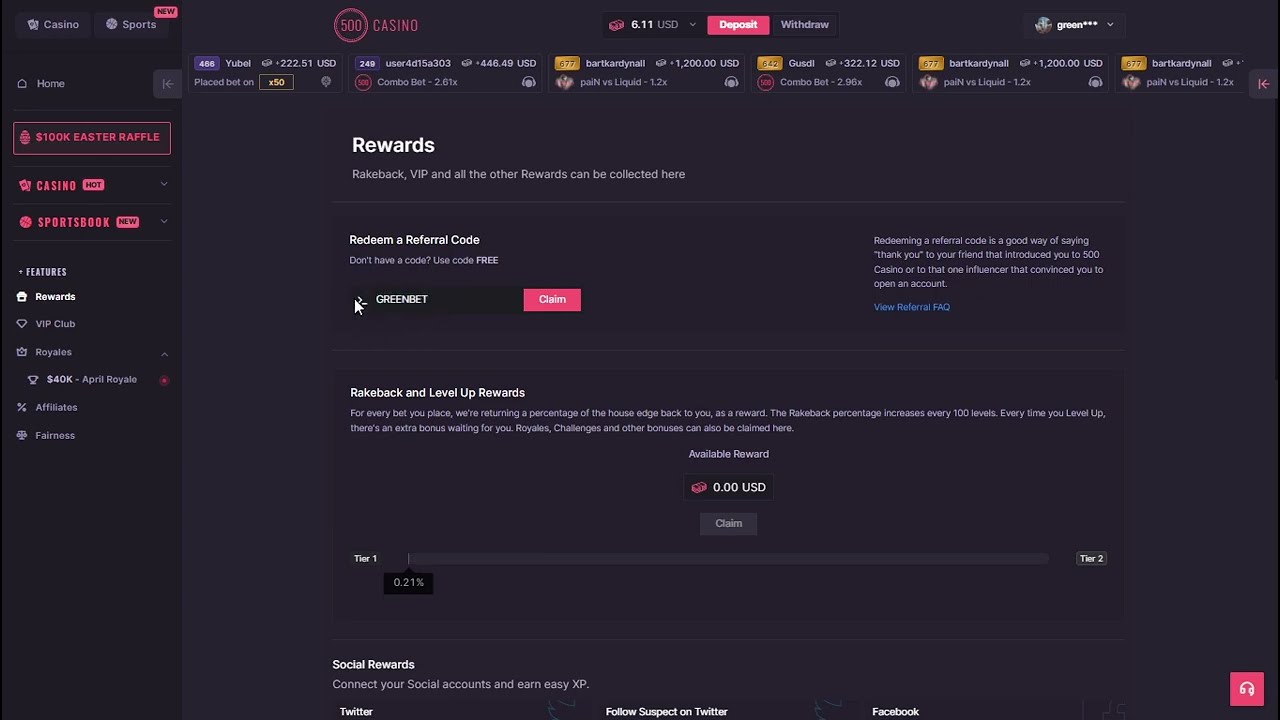Collapse the Royales submenu chevron
Image resolution: width=1280 pixels, height=720 pixels.
pyautogui.click(x=164, y=353)
